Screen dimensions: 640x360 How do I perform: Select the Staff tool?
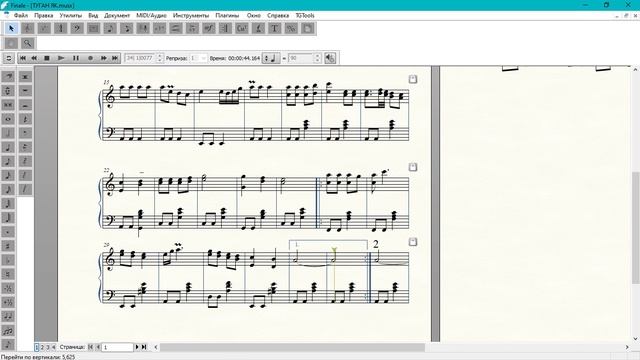(x=28, y=28)
